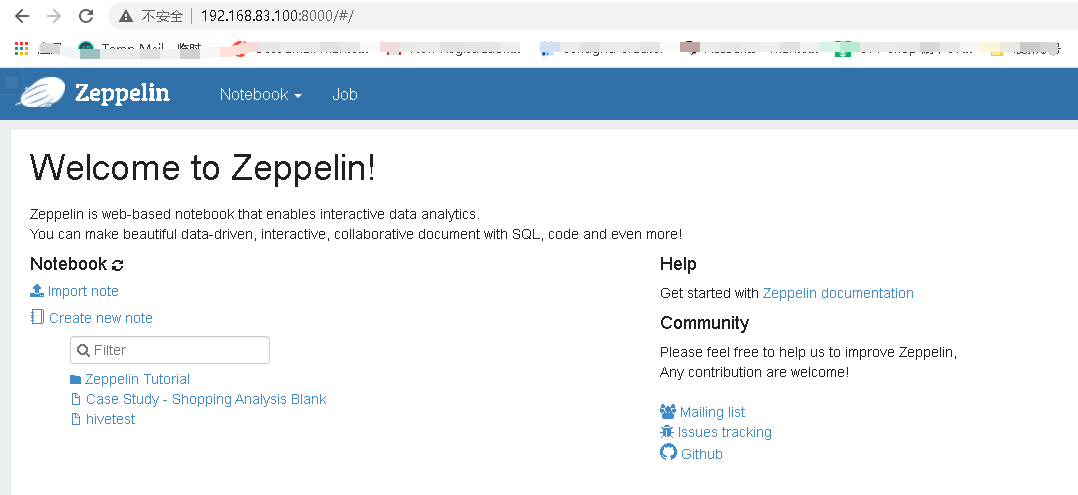Focus the Filter notebook input field

click(x=170, y=350)
